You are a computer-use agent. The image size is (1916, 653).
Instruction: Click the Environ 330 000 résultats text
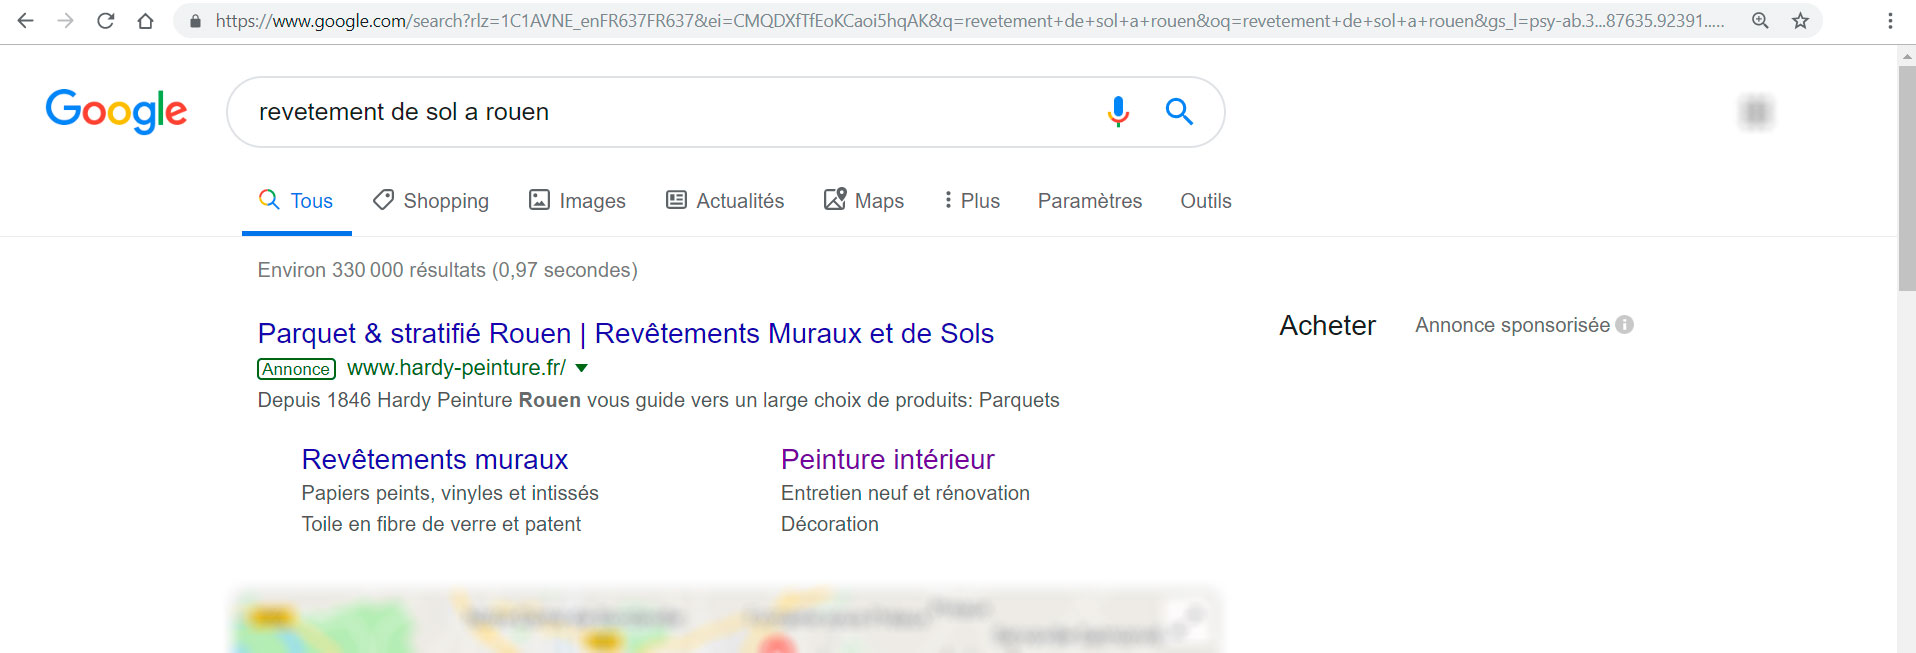(448, 270)
